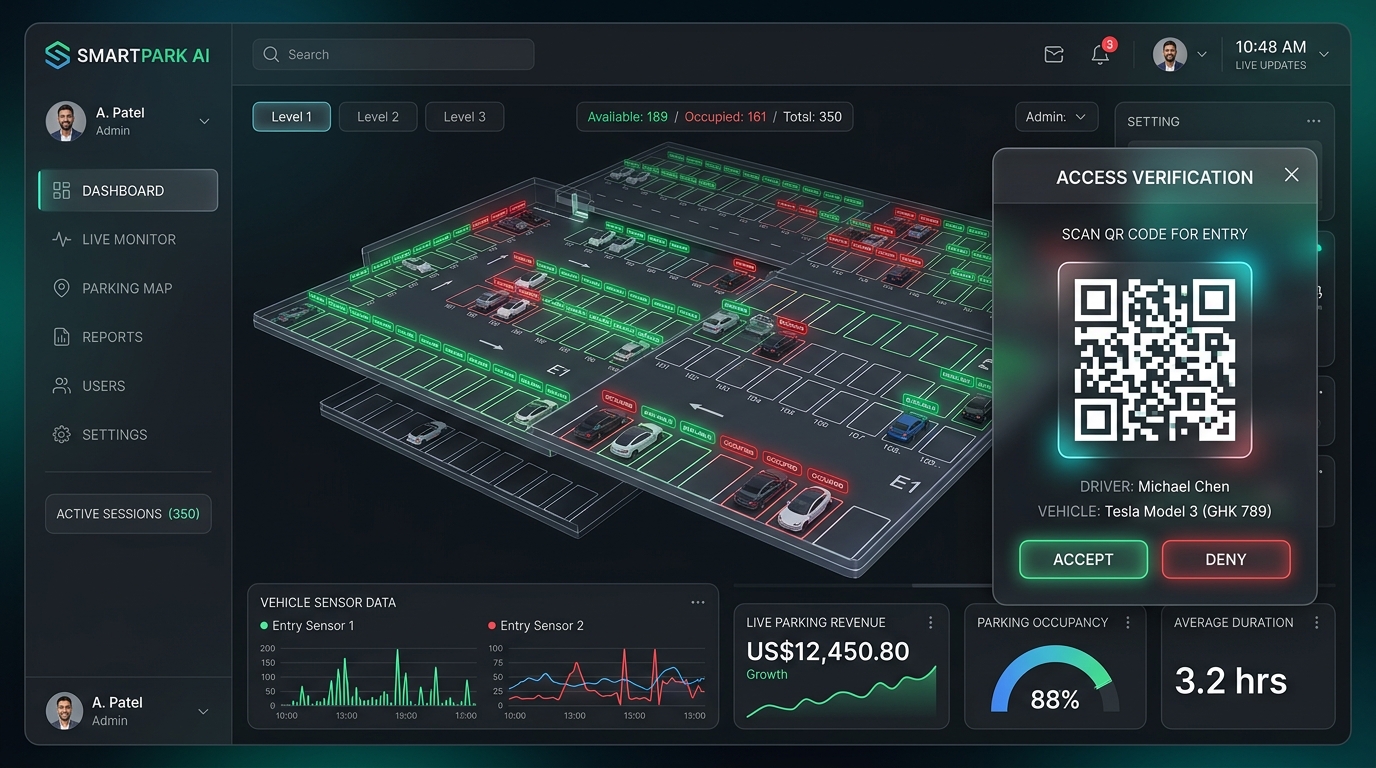Open the notifications bell icon
Screen dimensions: 1376x768
[x=1100, y=55]
